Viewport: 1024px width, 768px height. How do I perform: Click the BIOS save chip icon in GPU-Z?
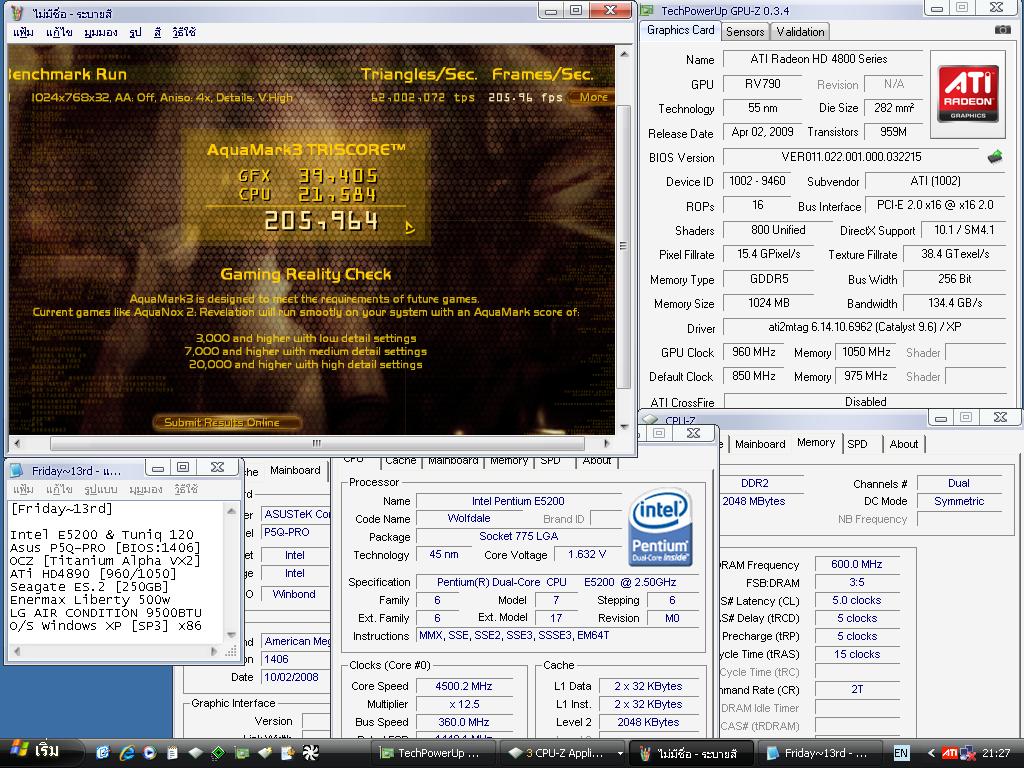tap(995, 157)
